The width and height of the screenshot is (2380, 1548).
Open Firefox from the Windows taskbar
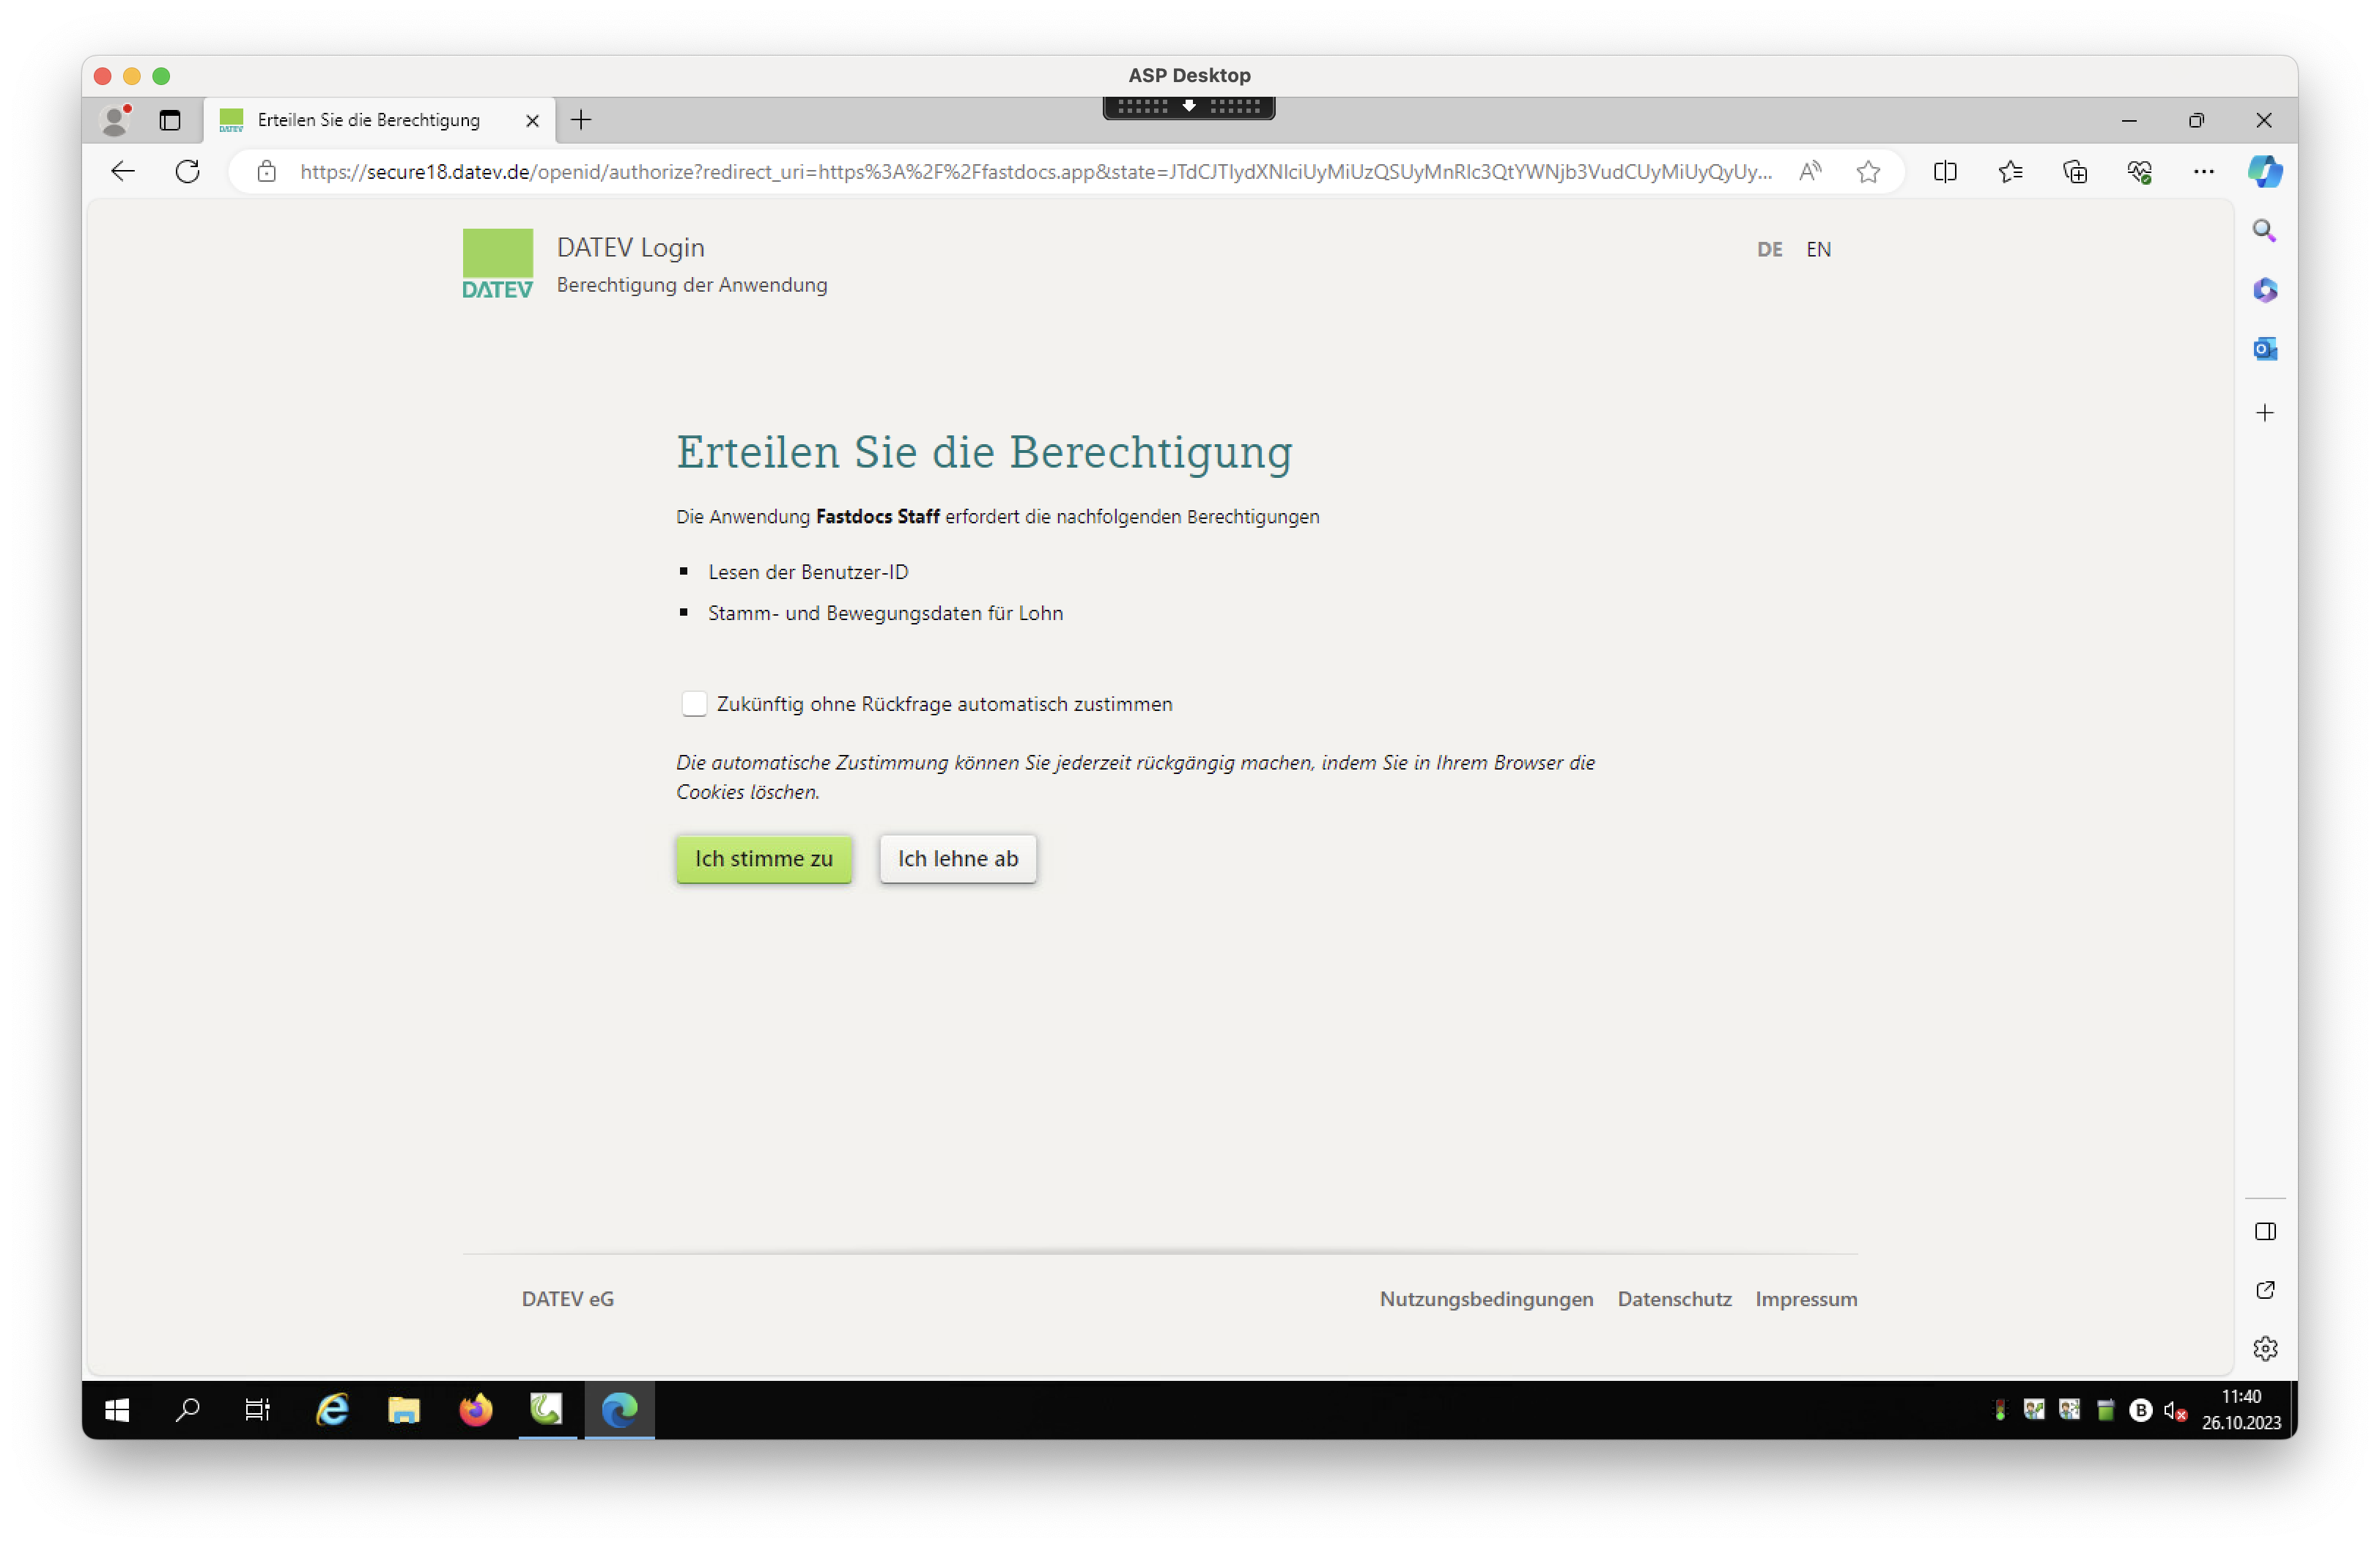pos(475,1410)
